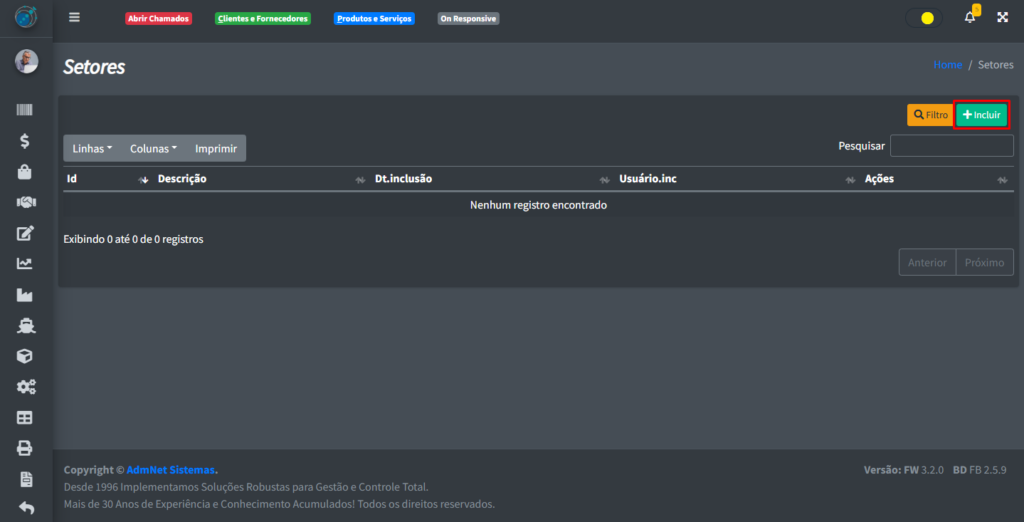This screenshot has height=522, width=1024.
Task: Click the orange Filtro button
Action: [x=930, y=115]
